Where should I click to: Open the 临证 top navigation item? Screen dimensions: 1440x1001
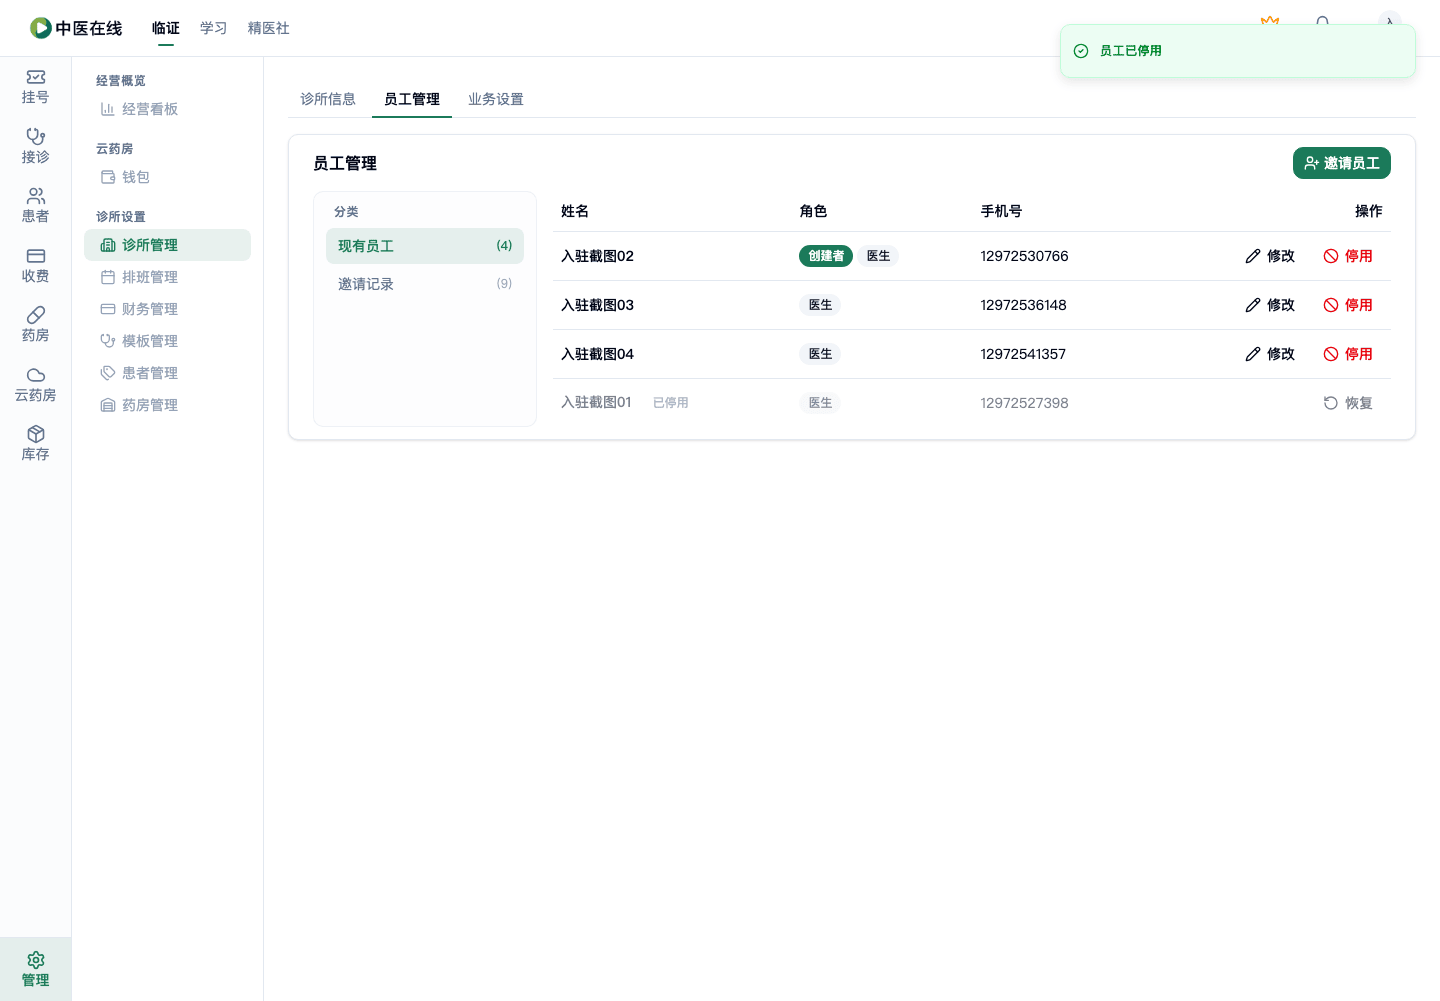click(166, 28)
